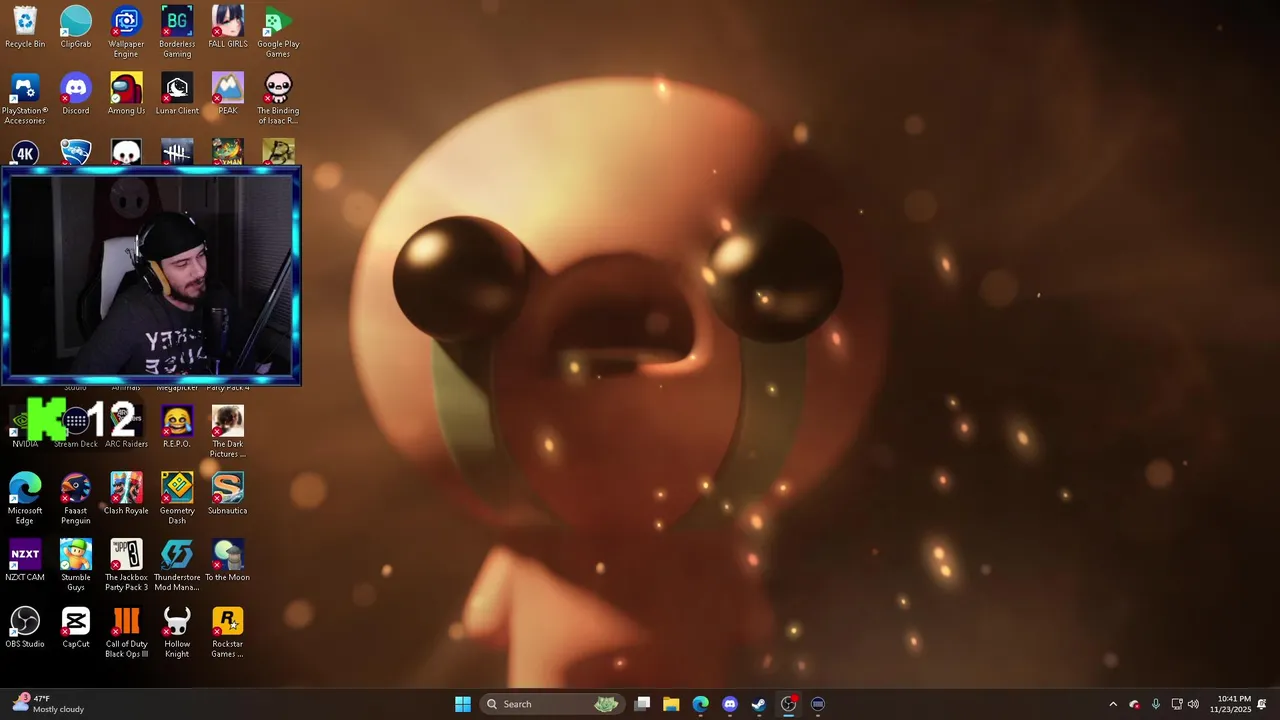Select the Dead by Daylight icon
Viewport: 1280px width, 720px height.
177,152
